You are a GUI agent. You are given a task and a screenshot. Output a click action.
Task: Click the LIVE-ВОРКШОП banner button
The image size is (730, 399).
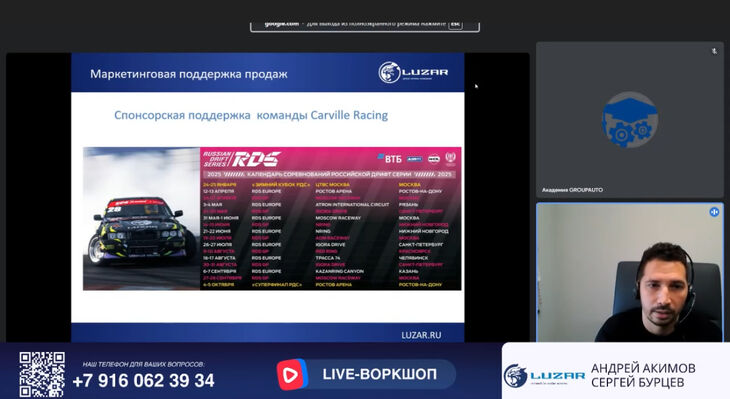pyautogui.click(x=366, y=374)
